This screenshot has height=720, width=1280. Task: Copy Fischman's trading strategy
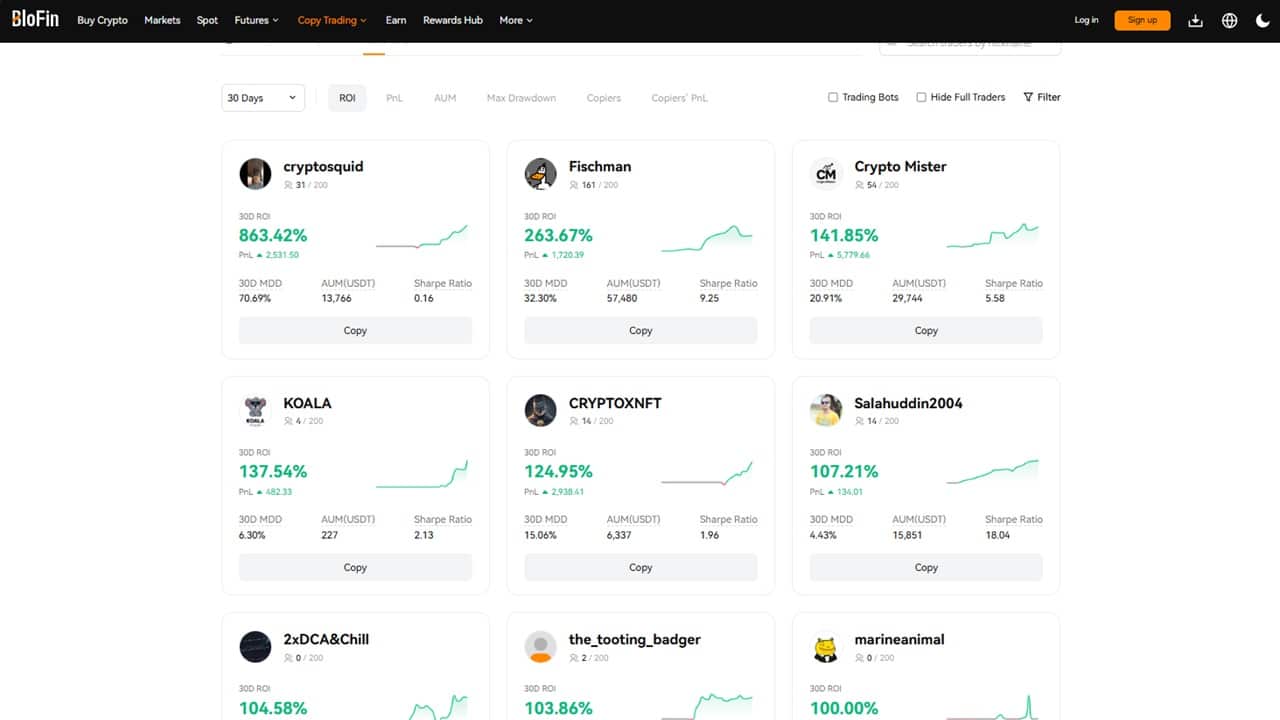coord(640,330)
